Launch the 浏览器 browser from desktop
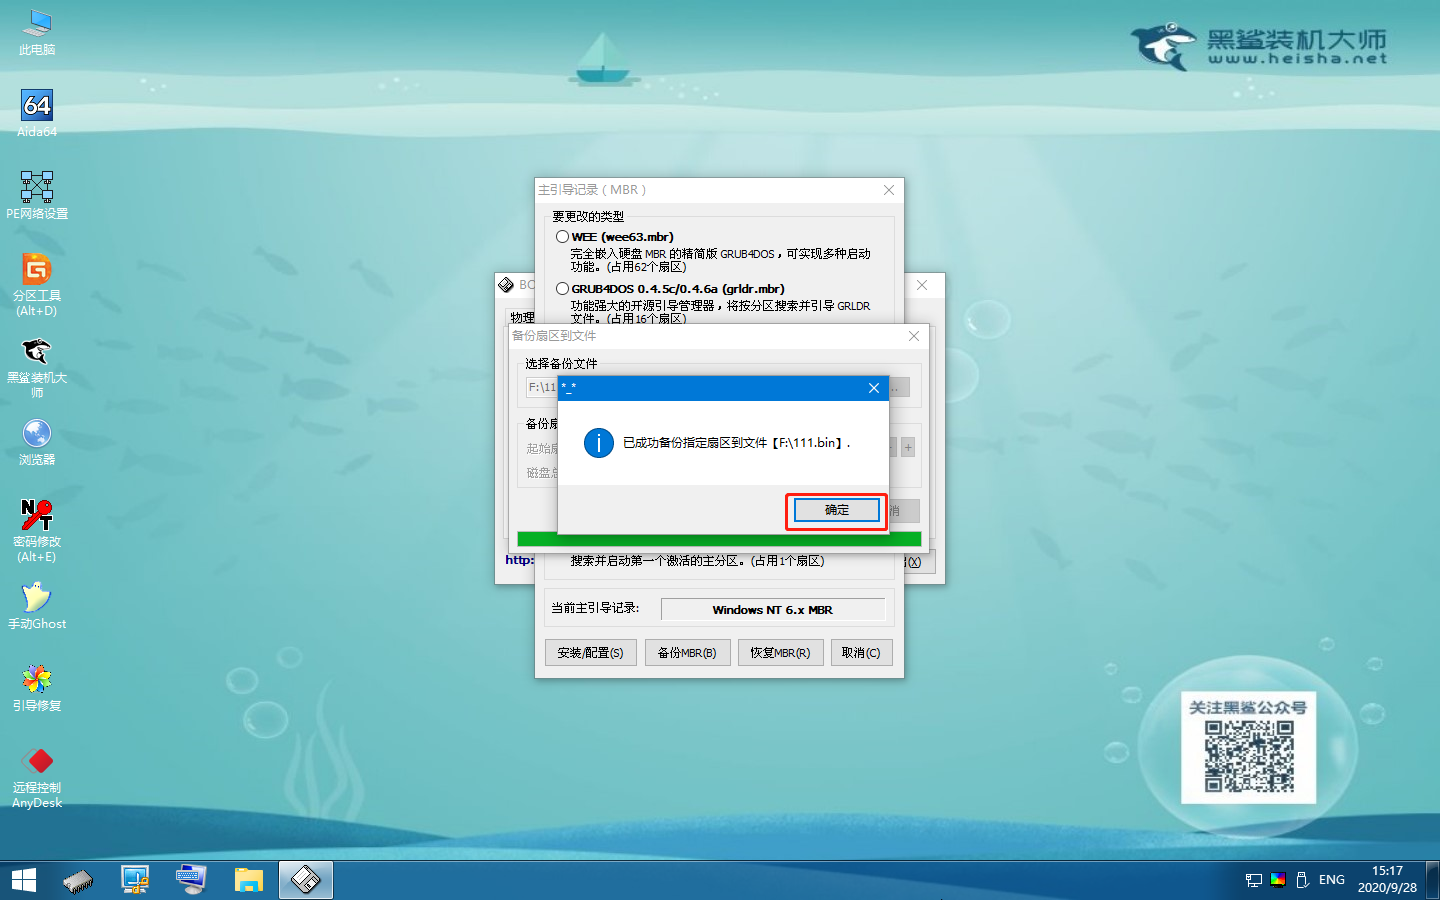 [x=36, y=433]
